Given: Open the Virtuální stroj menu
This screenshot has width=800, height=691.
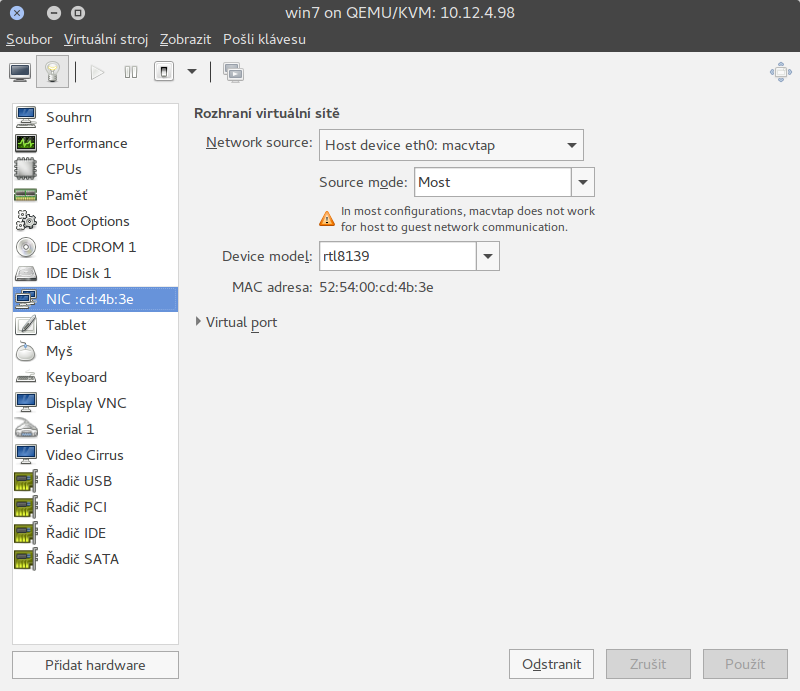Looking at the screenshot, I should 106,39.
